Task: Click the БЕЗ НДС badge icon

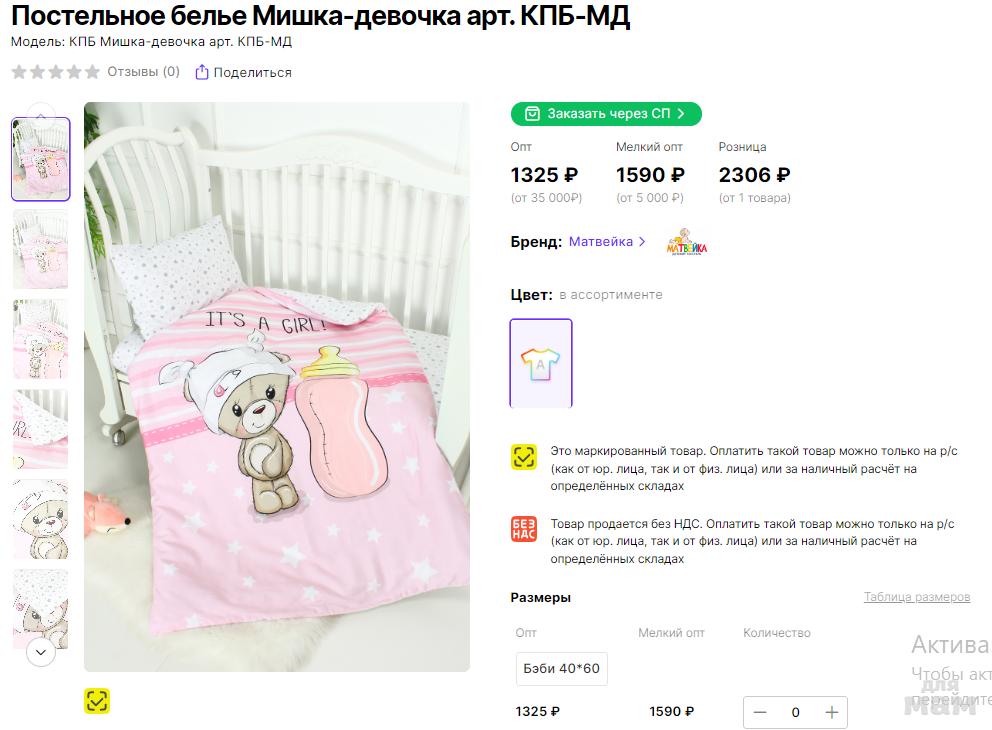Action: 524,530
